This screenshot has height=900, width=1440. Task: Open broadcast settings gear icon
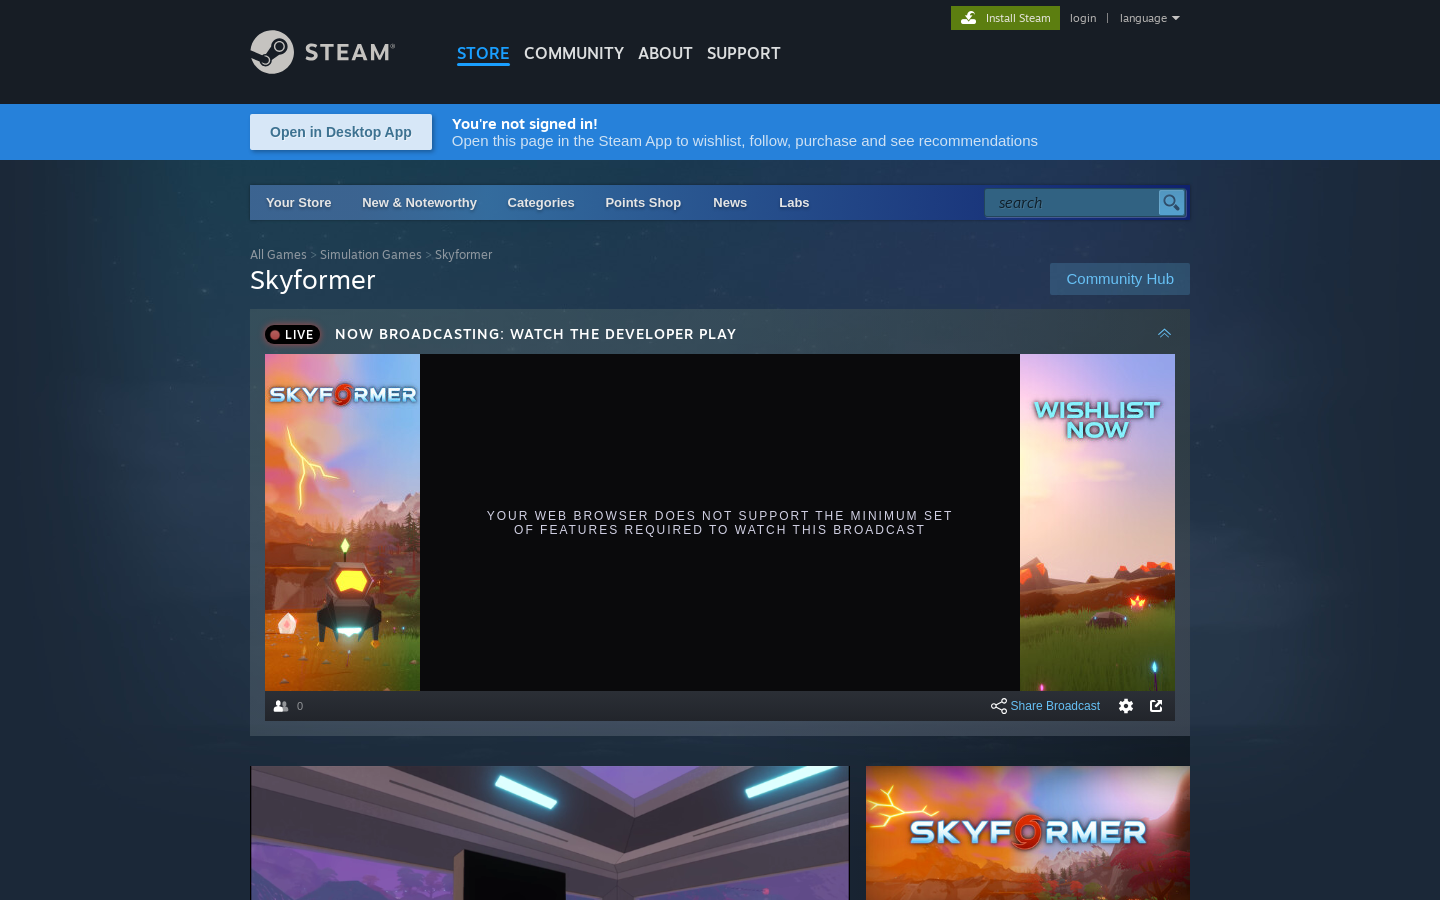coord(1126,706)
